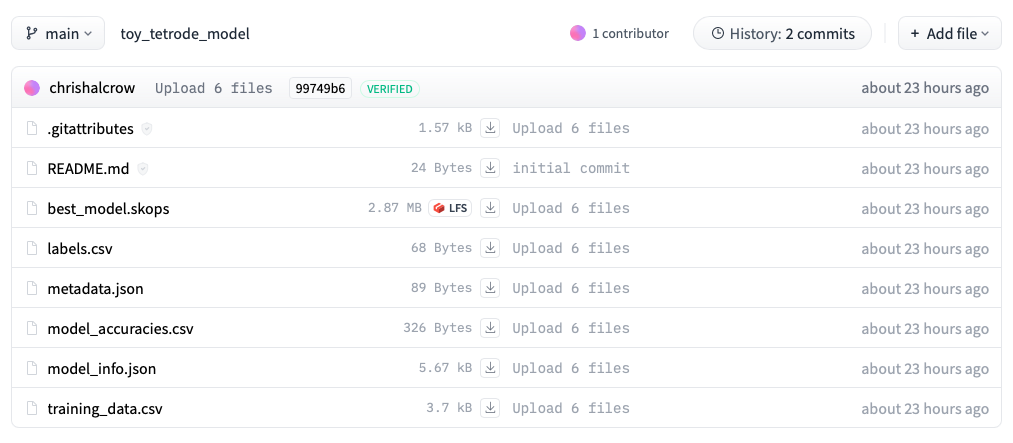Image resolution: width=1013 pixels, height=443 pixels.
Task: Open the initial commit message link
Action: (x=571, y=168)
